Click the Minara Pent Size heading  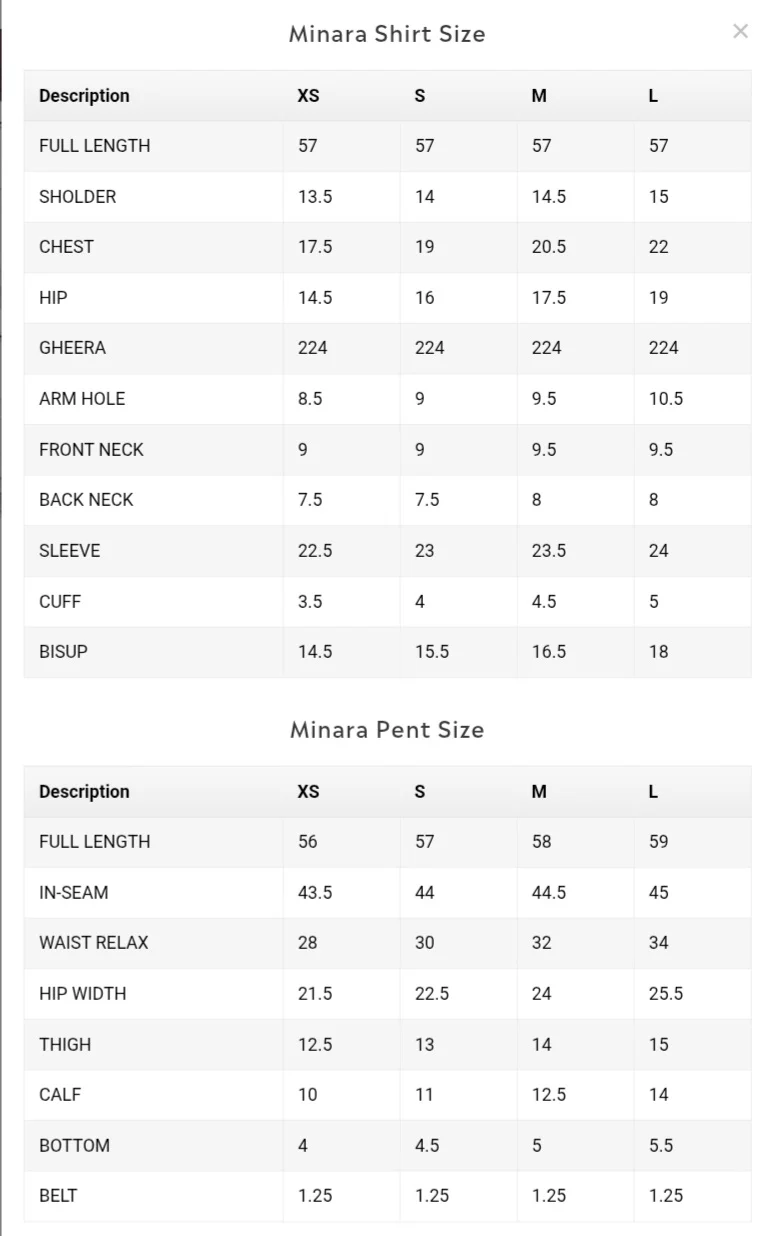coord(387,730)
